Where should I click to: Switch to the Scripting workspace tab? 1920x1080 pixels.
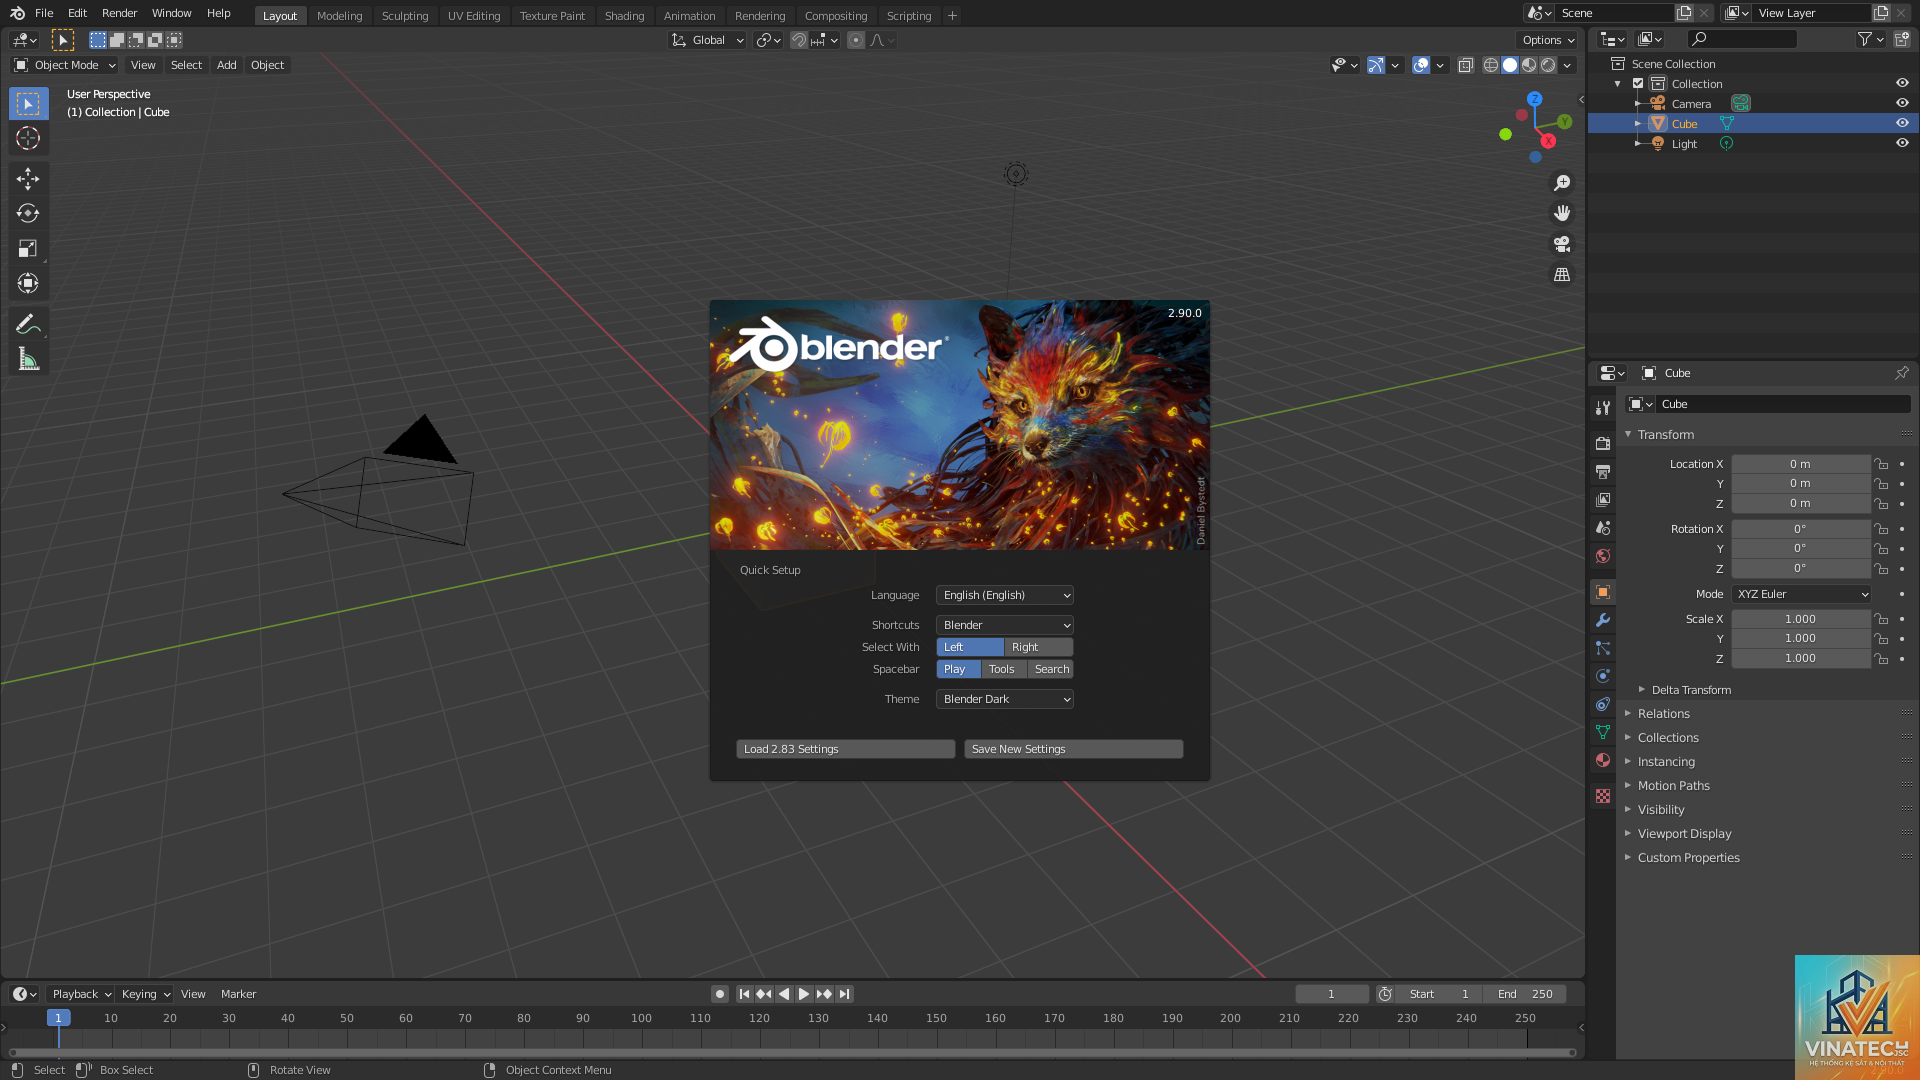[x=909, y=16]
